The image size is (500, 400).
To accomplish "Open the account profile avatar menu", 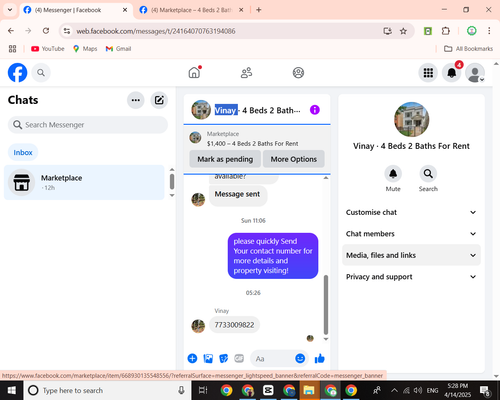I will point(475,73).
